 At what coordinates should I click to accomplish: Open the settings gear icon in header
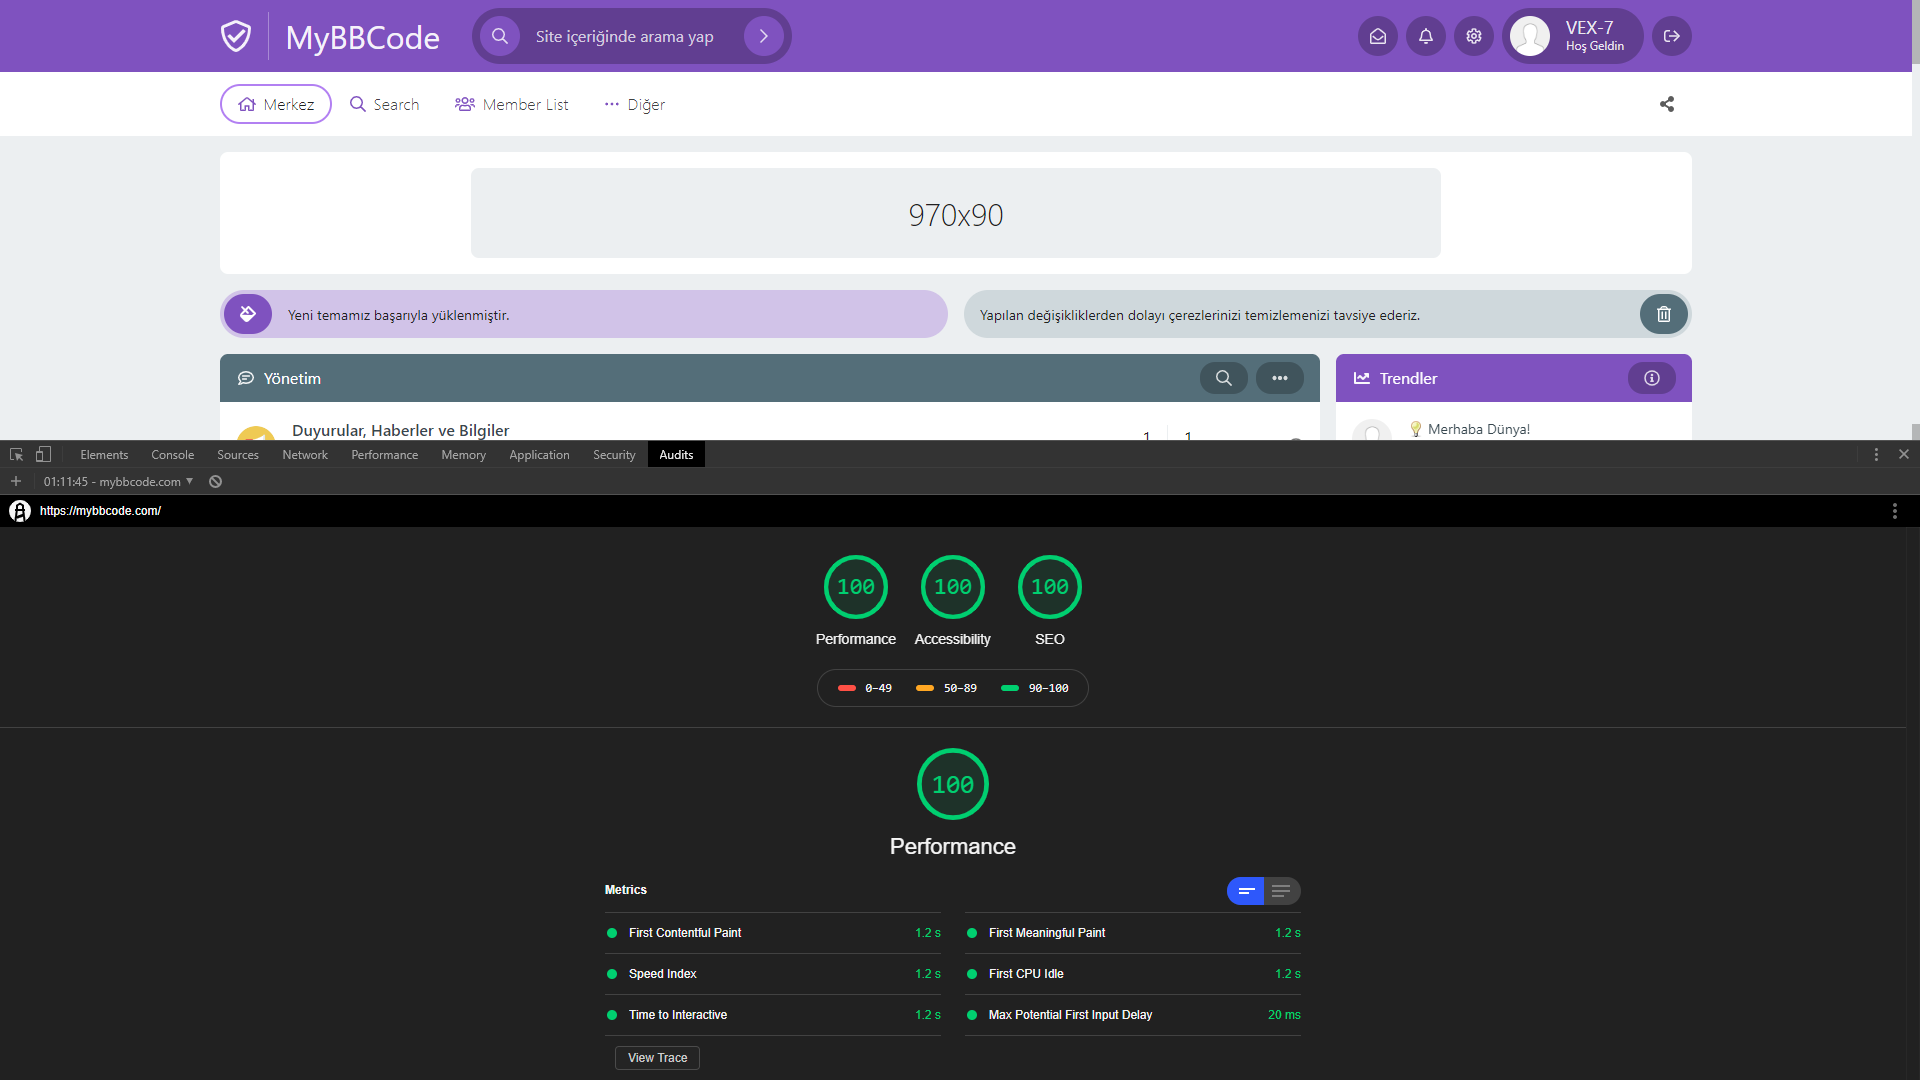pos(1473,36)
